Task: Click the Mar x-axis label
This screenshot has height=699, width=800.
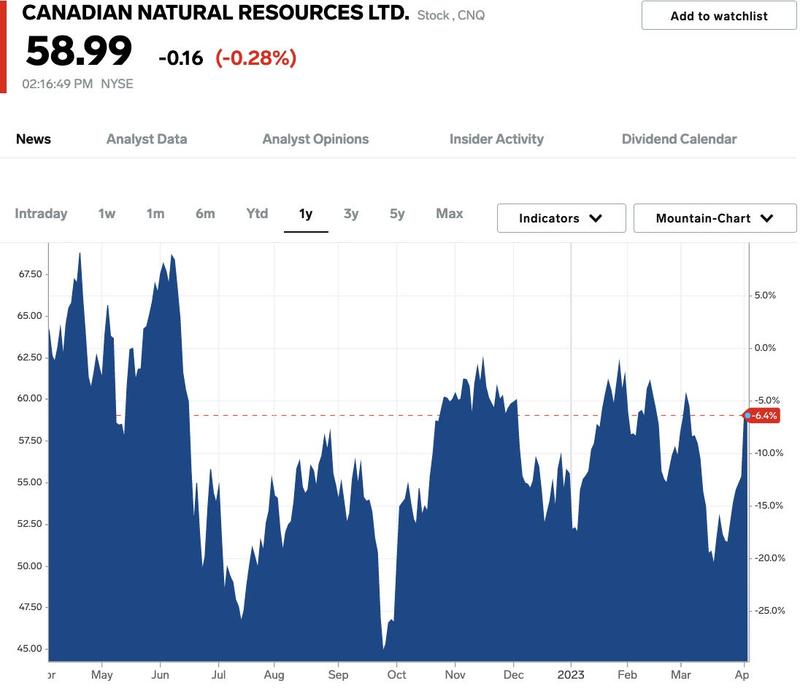Action: pyautogui.click(x=681, y=675)
